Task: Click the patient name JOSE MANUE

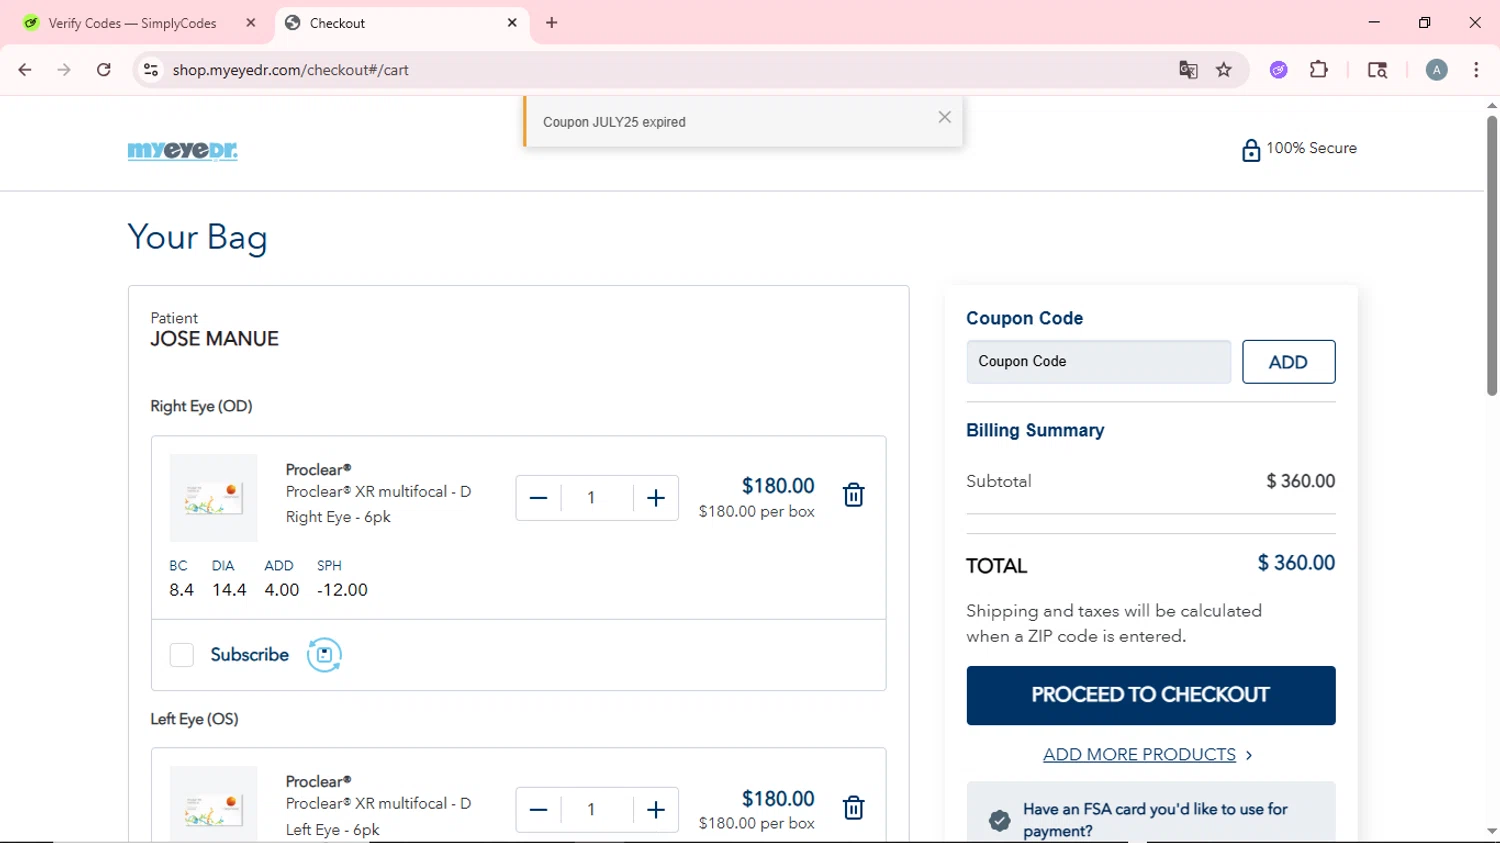Action: [214, 339]
